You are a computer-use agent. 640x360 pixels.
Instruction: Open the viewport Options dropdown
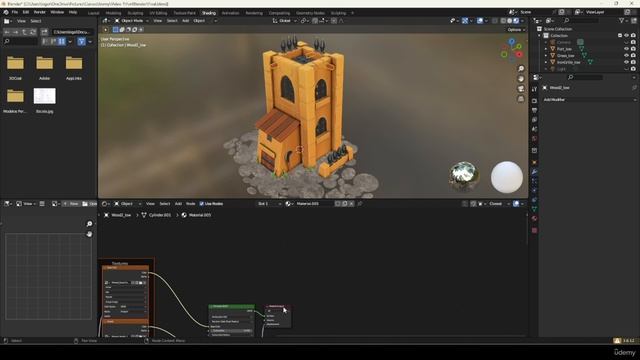coord(516,30)
